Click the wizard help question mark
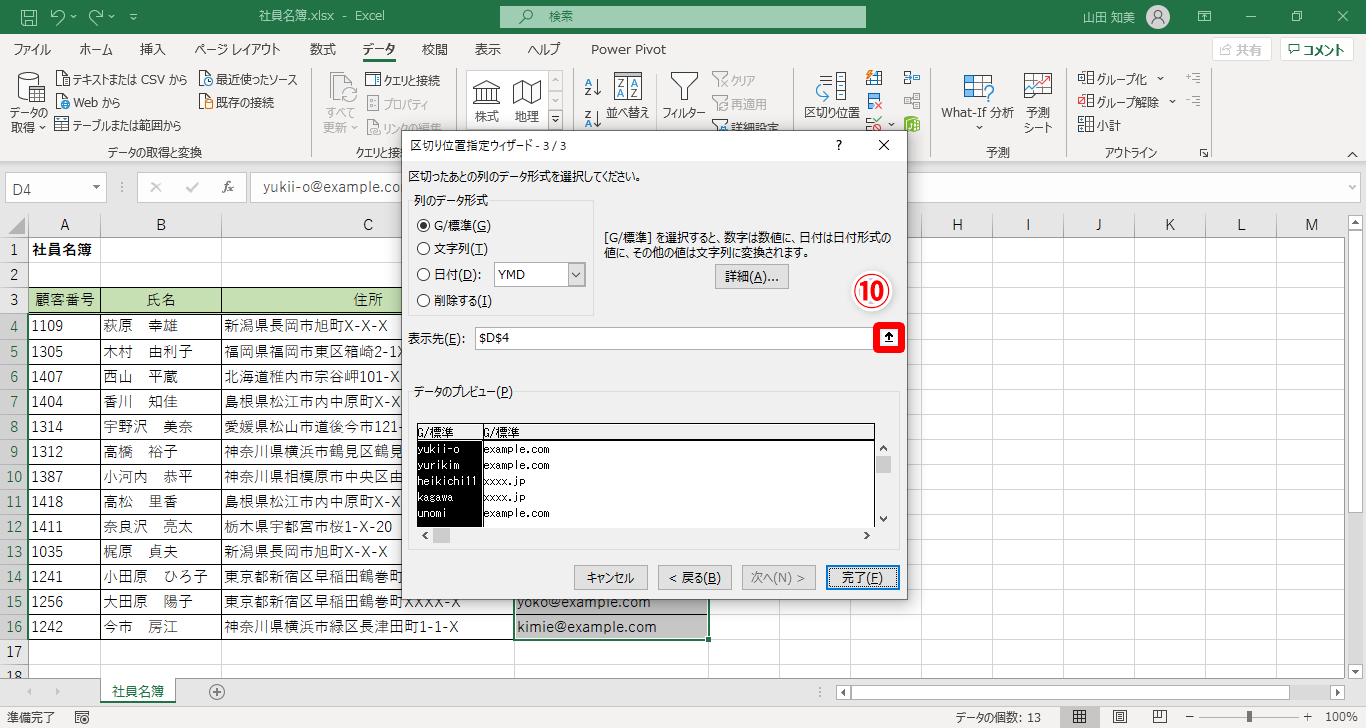The height and width of the screenshot is (728, 1366). pyautogui.click(x=838, y=146)
